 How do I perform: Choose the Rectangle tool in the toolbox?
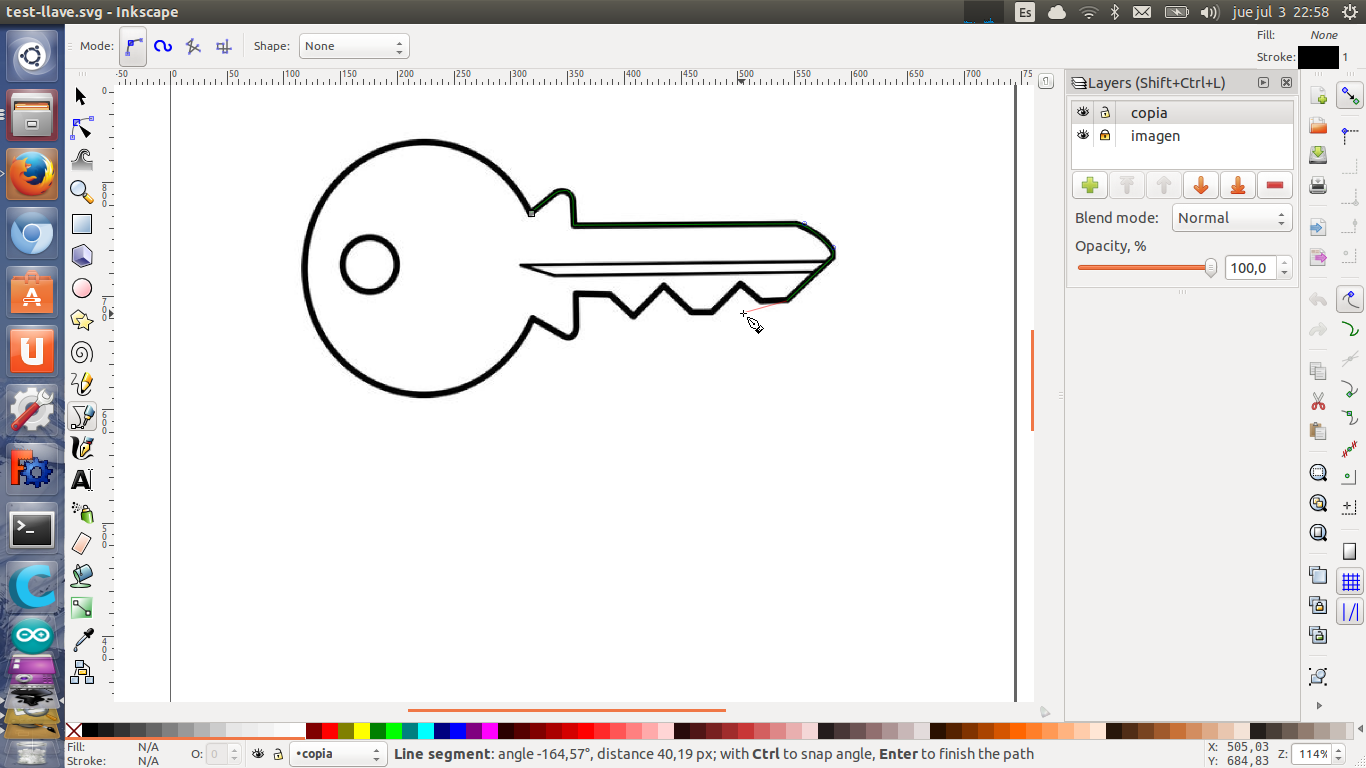81,224
